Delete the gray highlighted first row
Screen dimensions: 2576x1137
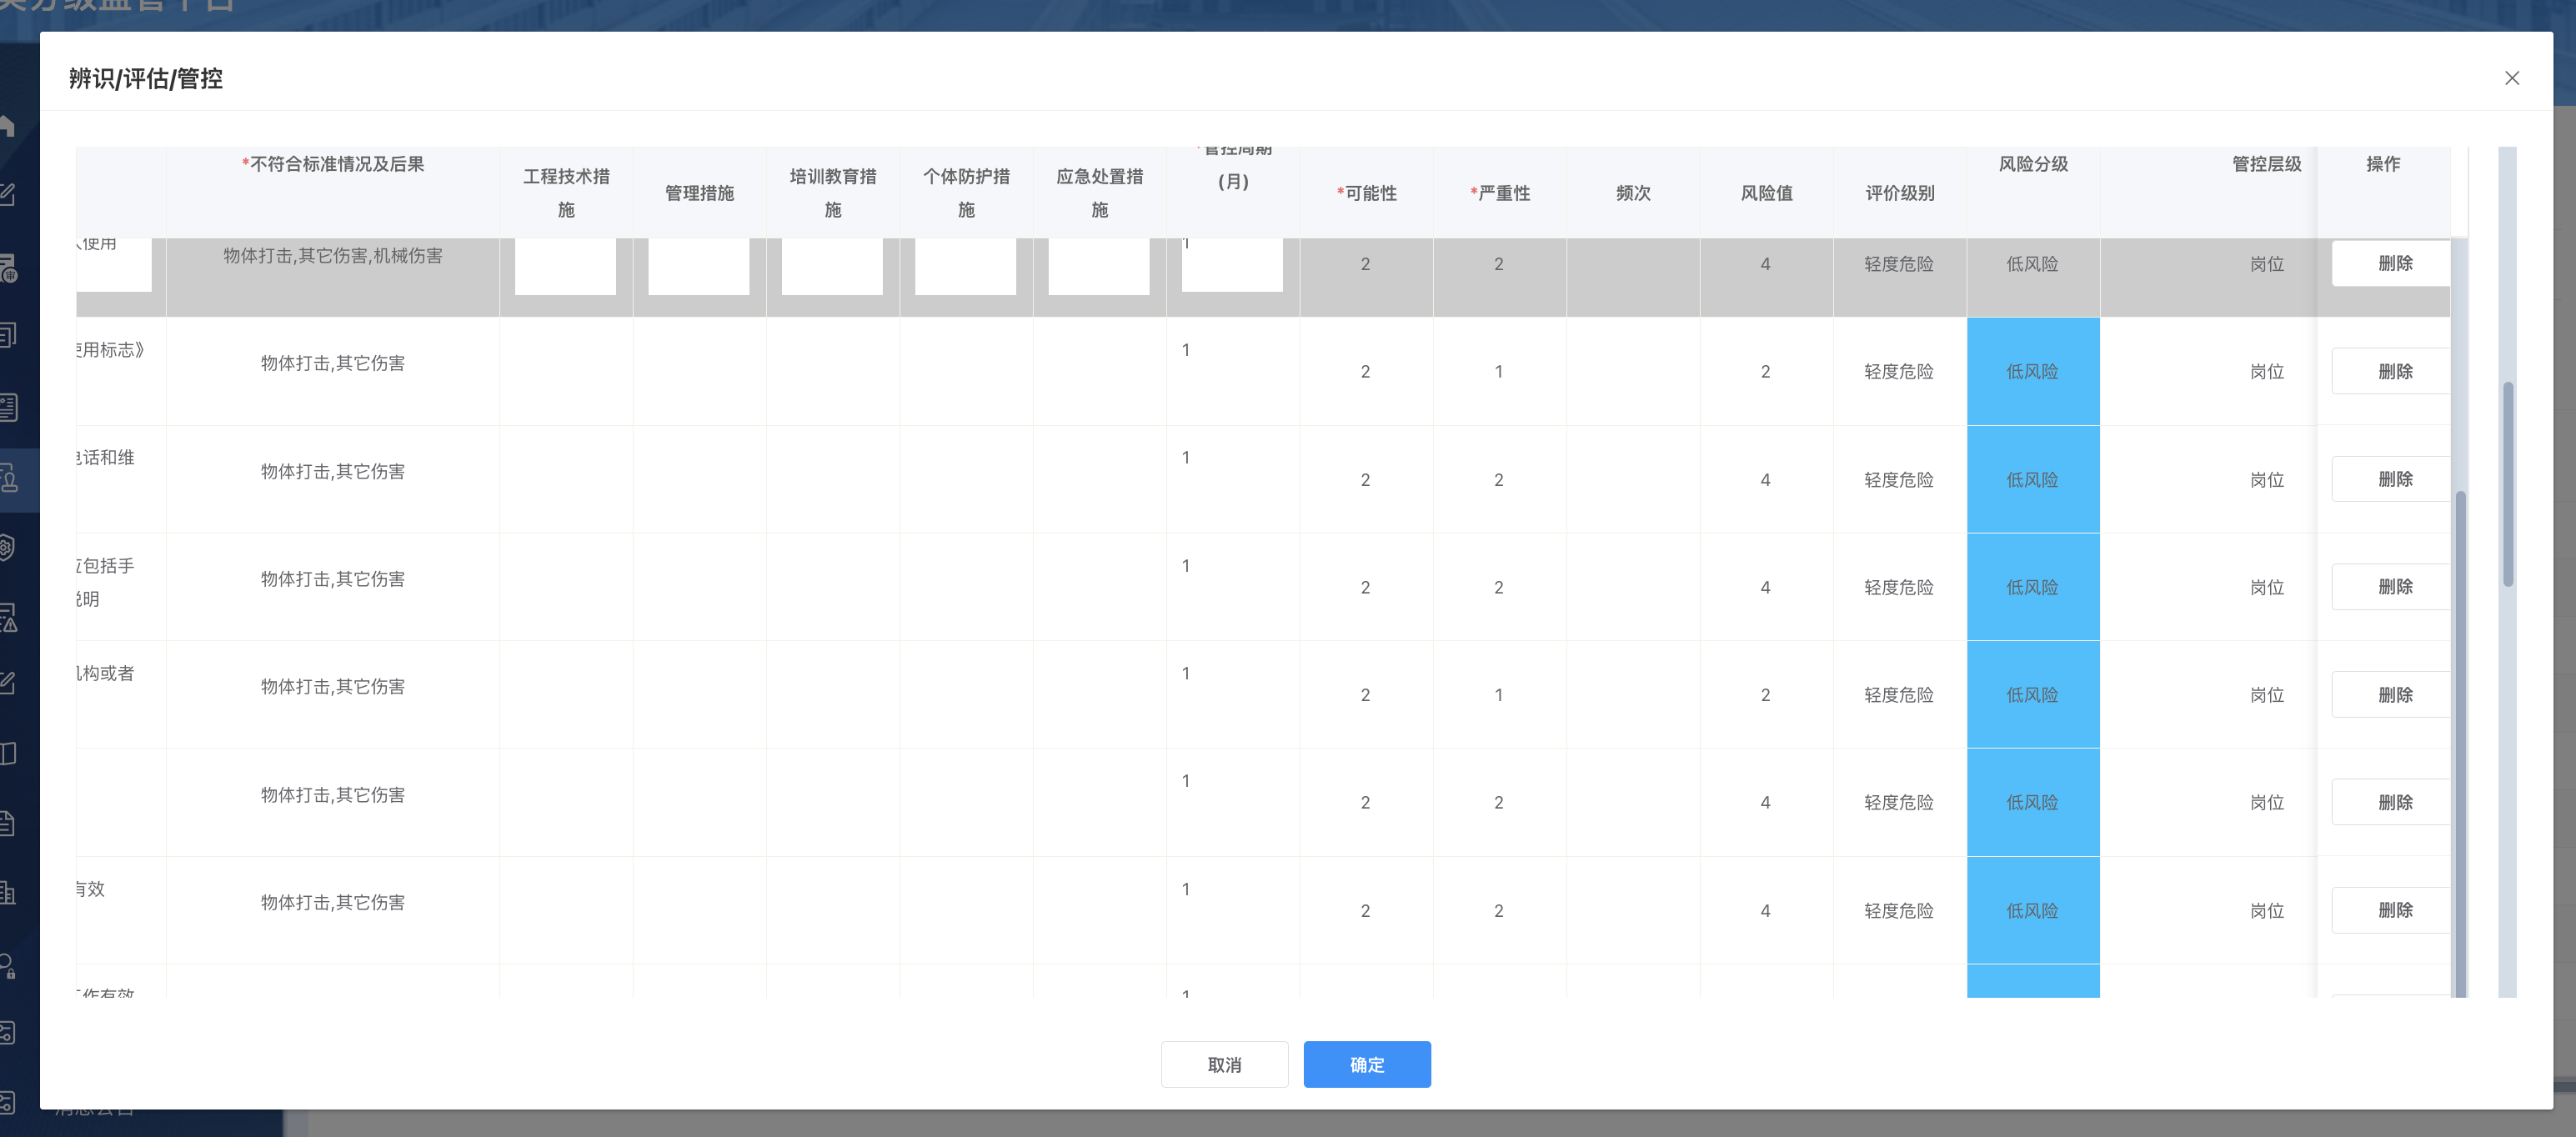pyautogui.click(x=2394, y=264)
